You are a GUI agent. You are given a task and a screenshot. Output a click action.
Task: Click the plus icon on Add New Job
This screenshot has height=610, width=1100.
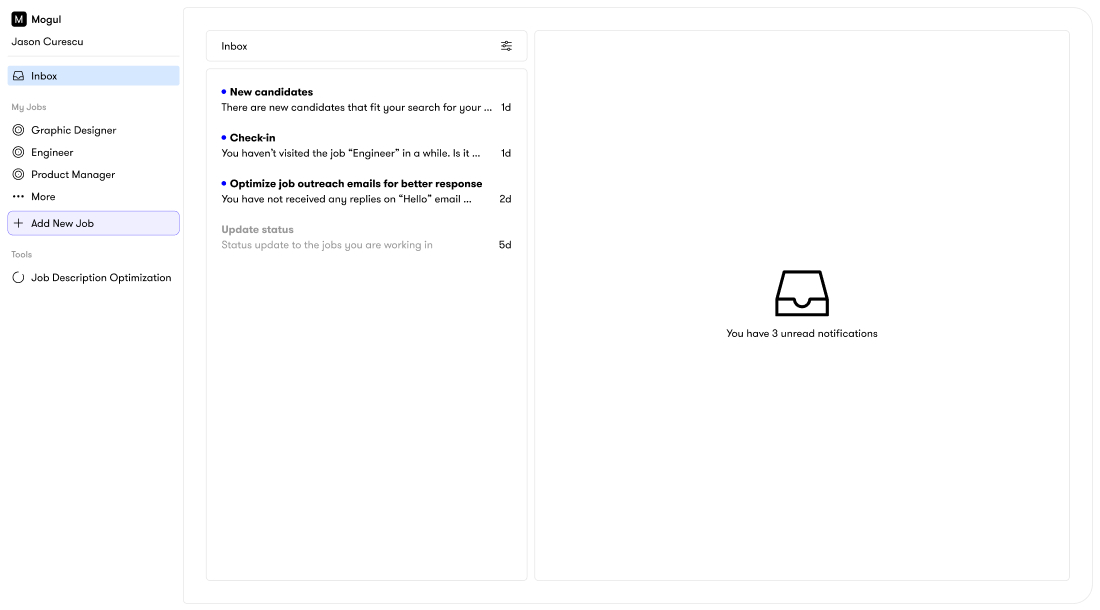[18, 222]
